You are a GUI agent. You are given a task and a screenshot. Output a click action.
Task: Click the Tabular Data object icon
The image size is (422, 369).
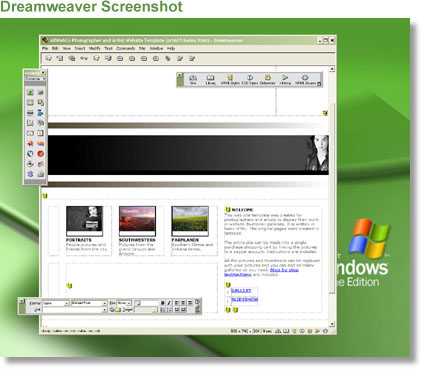pos(40,103)
